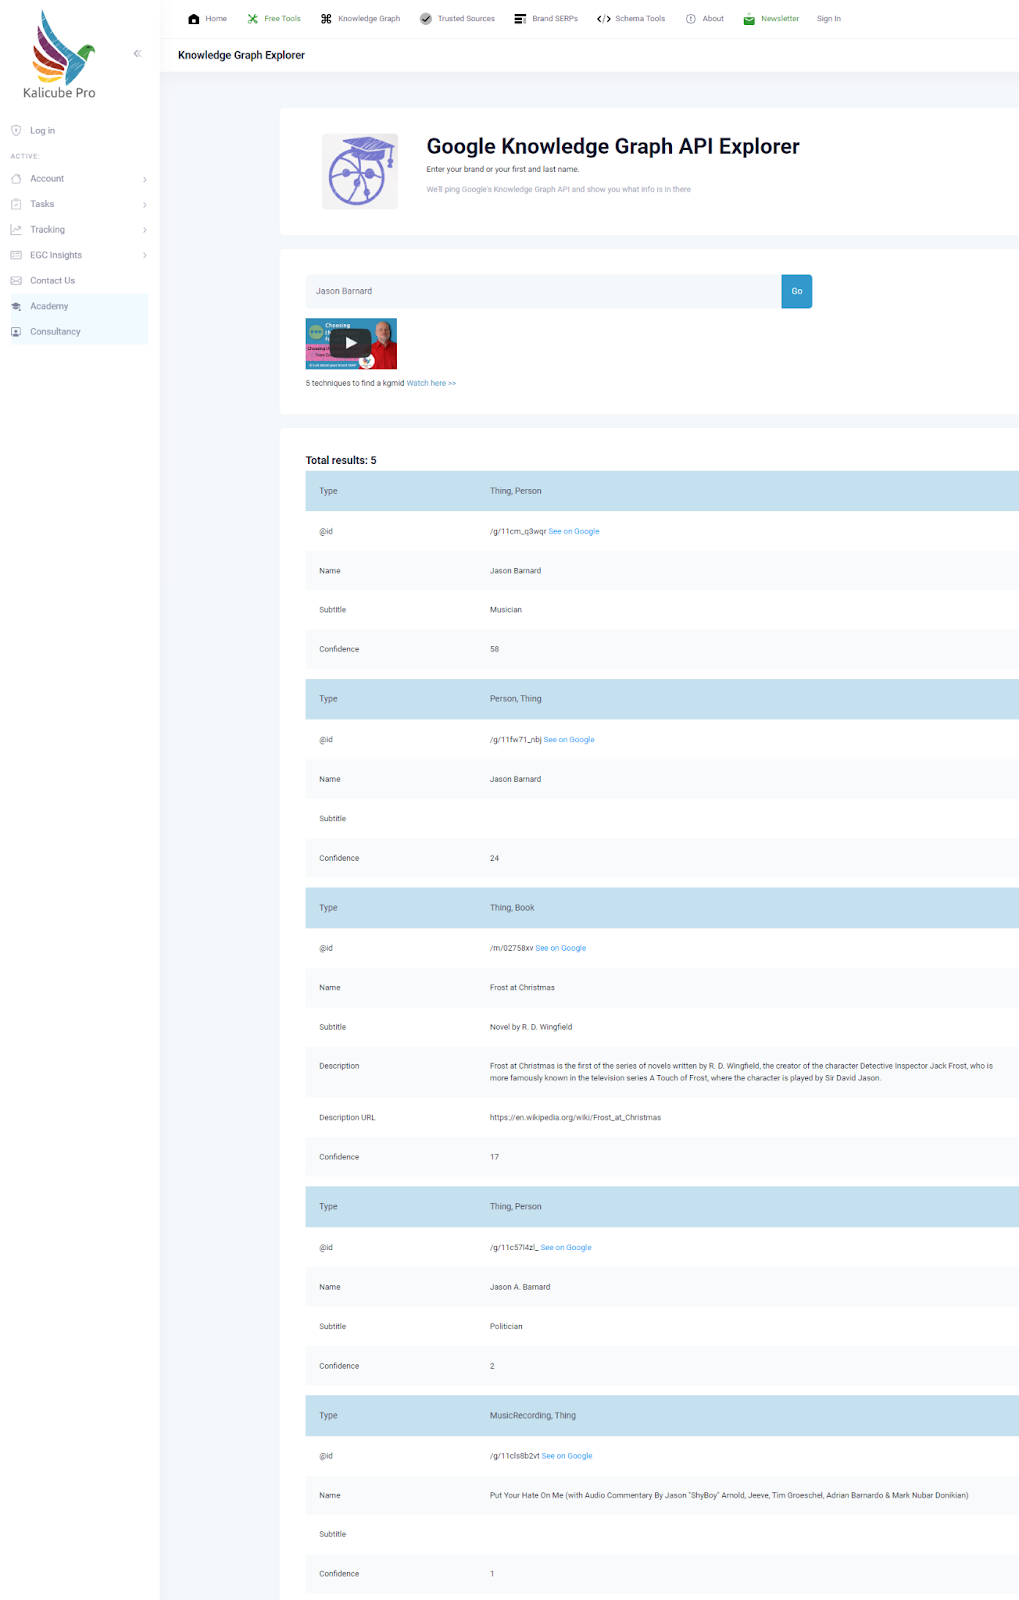See on Google for /g/11fw71_nbj

point(569,740)
